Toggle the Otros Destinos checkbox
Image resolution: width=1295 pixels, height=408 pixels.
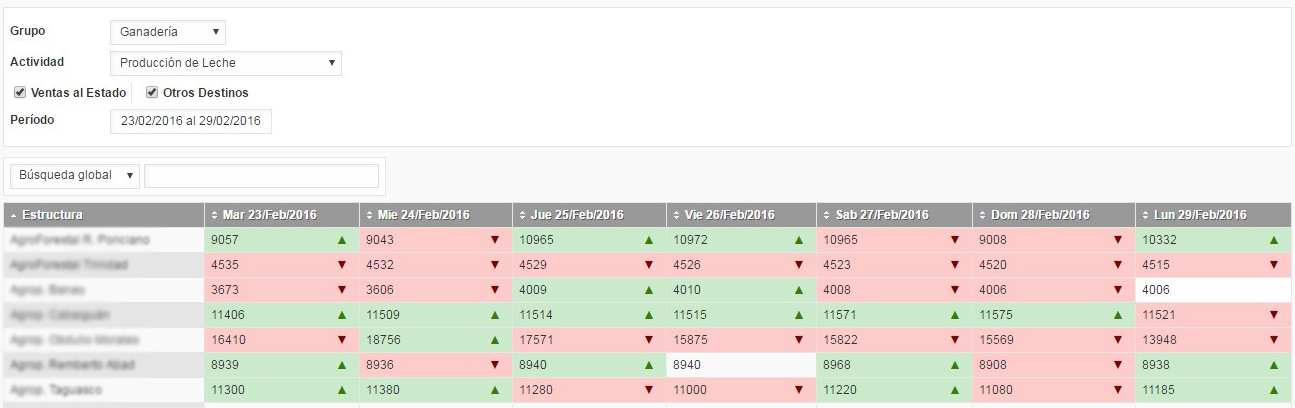pyautogui.click(x=152, y=93)
